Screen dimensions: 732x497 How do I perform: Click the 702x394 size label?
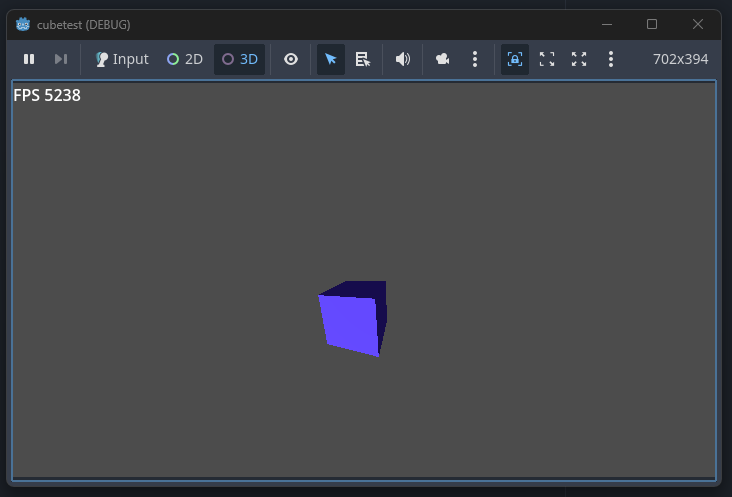(x=680, y=59)
